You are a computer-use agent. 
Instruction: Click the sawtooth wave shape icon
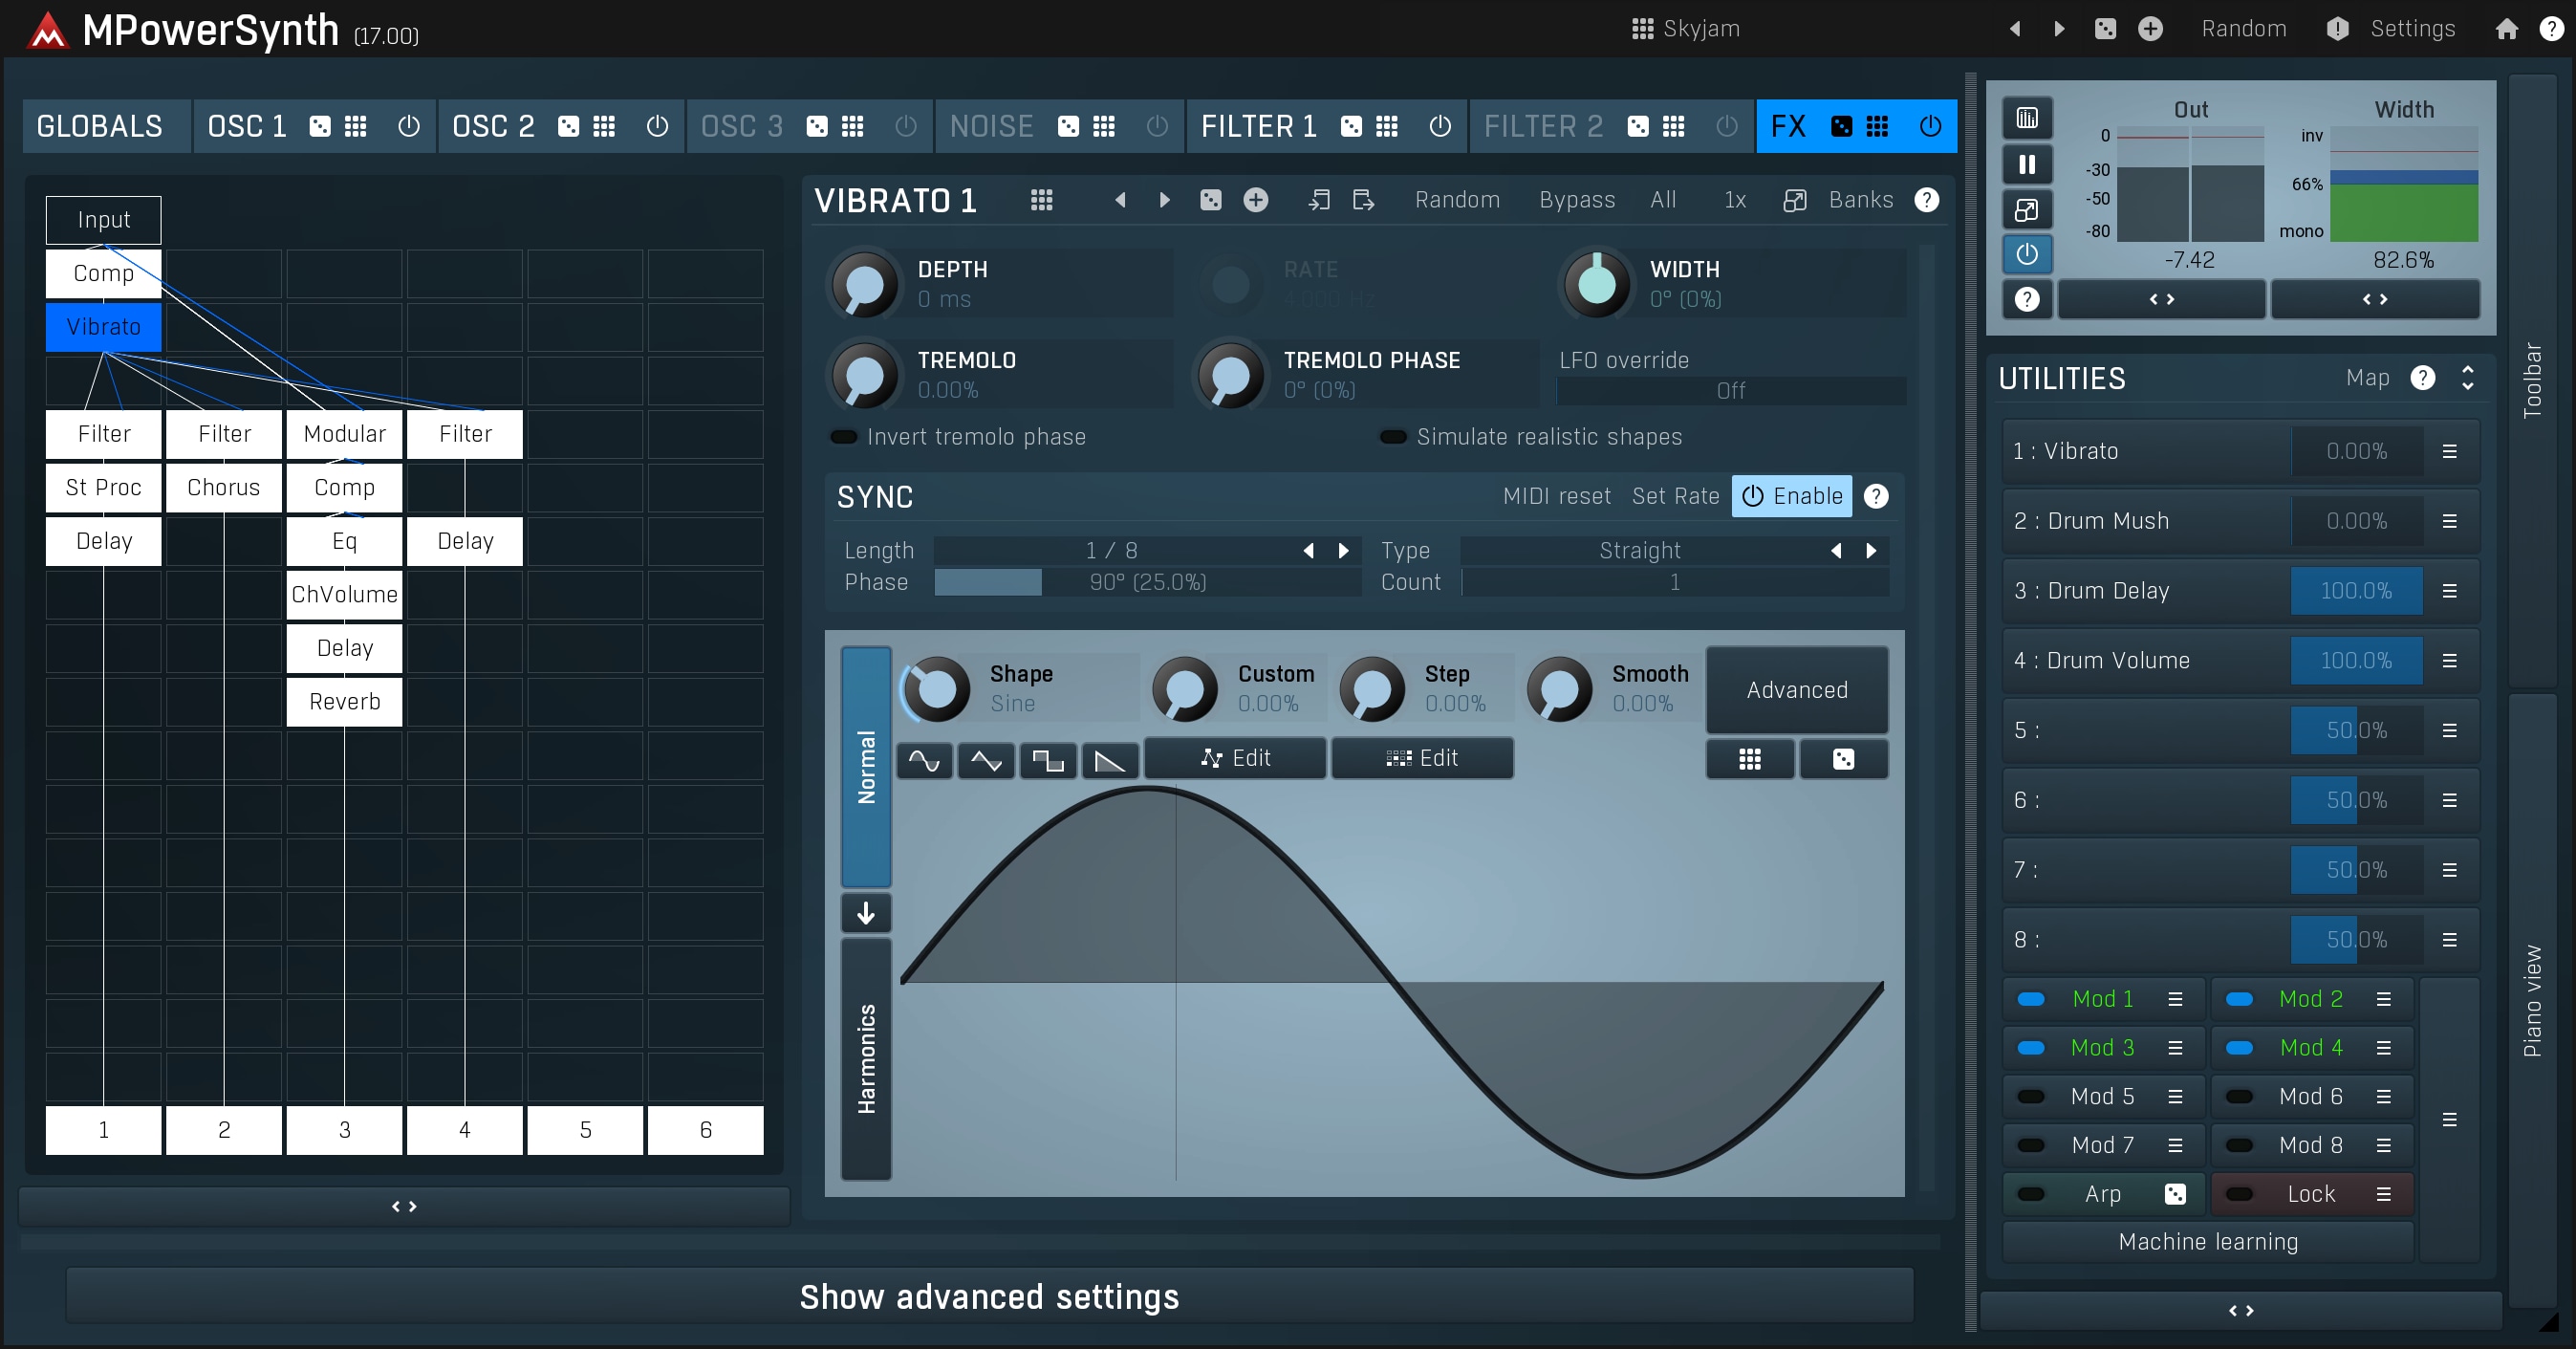1109,760
